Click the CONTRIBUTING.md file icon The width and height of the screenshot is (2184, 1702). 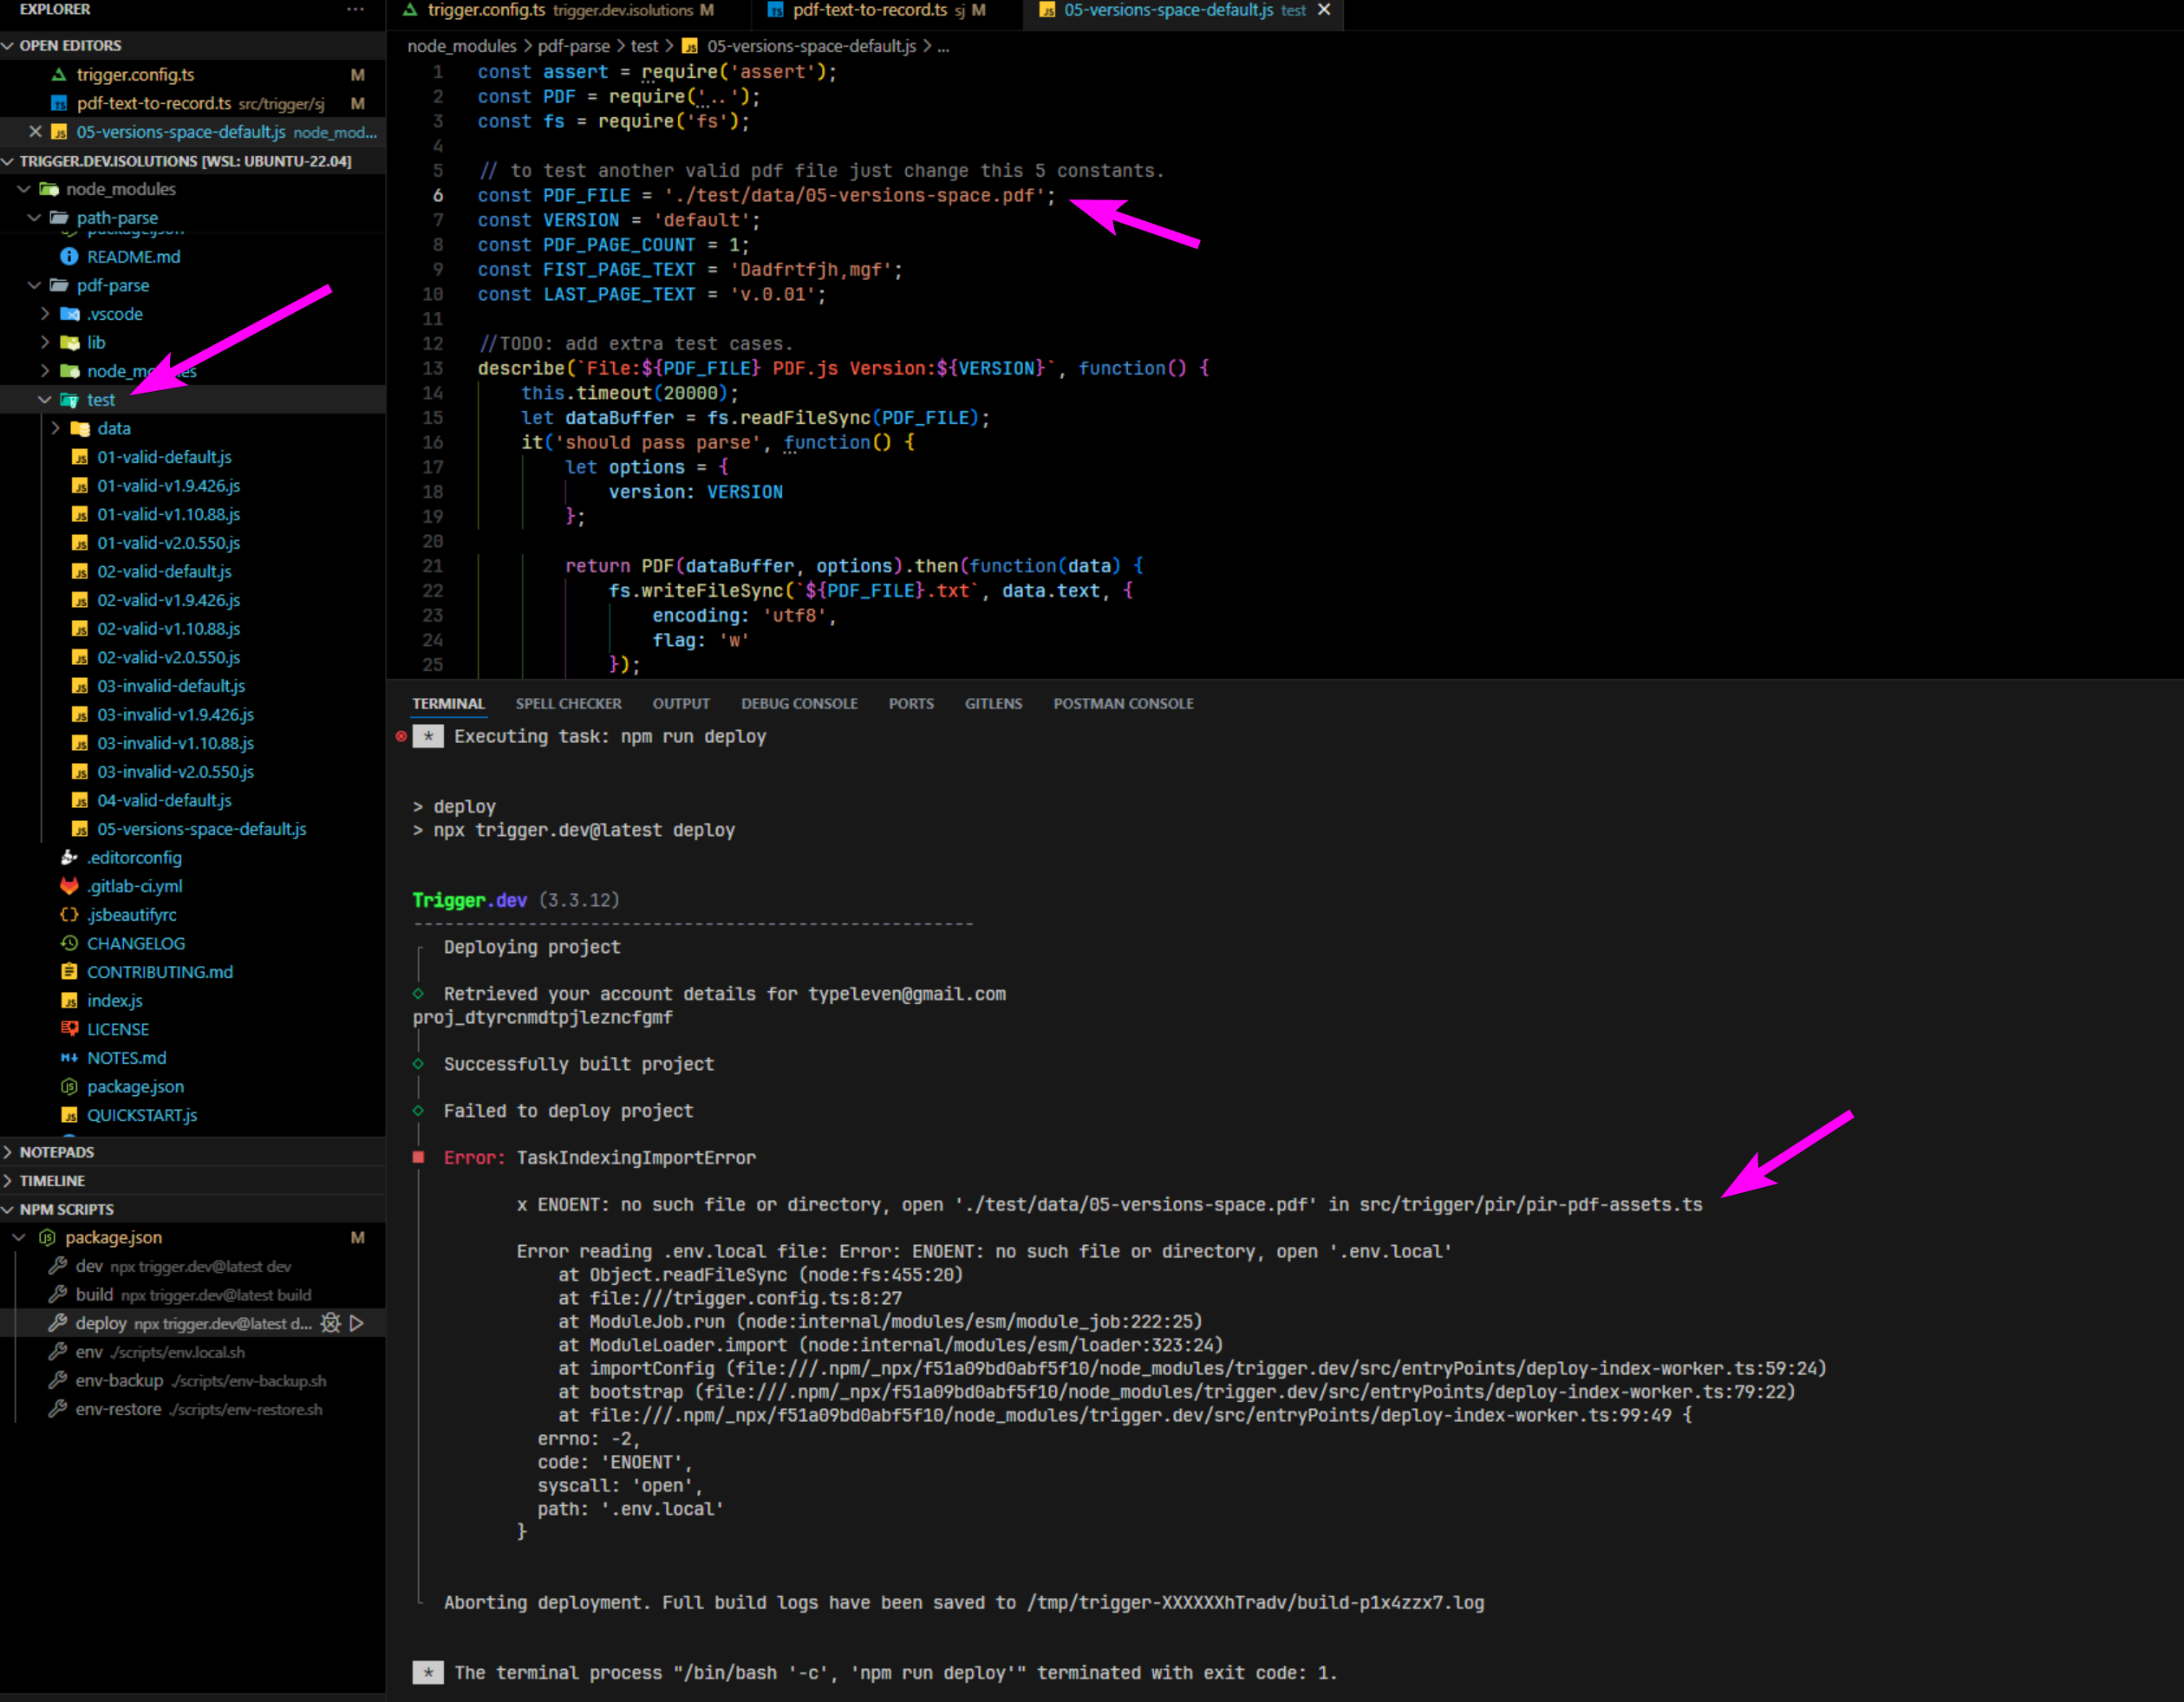[x=69, y=972]
